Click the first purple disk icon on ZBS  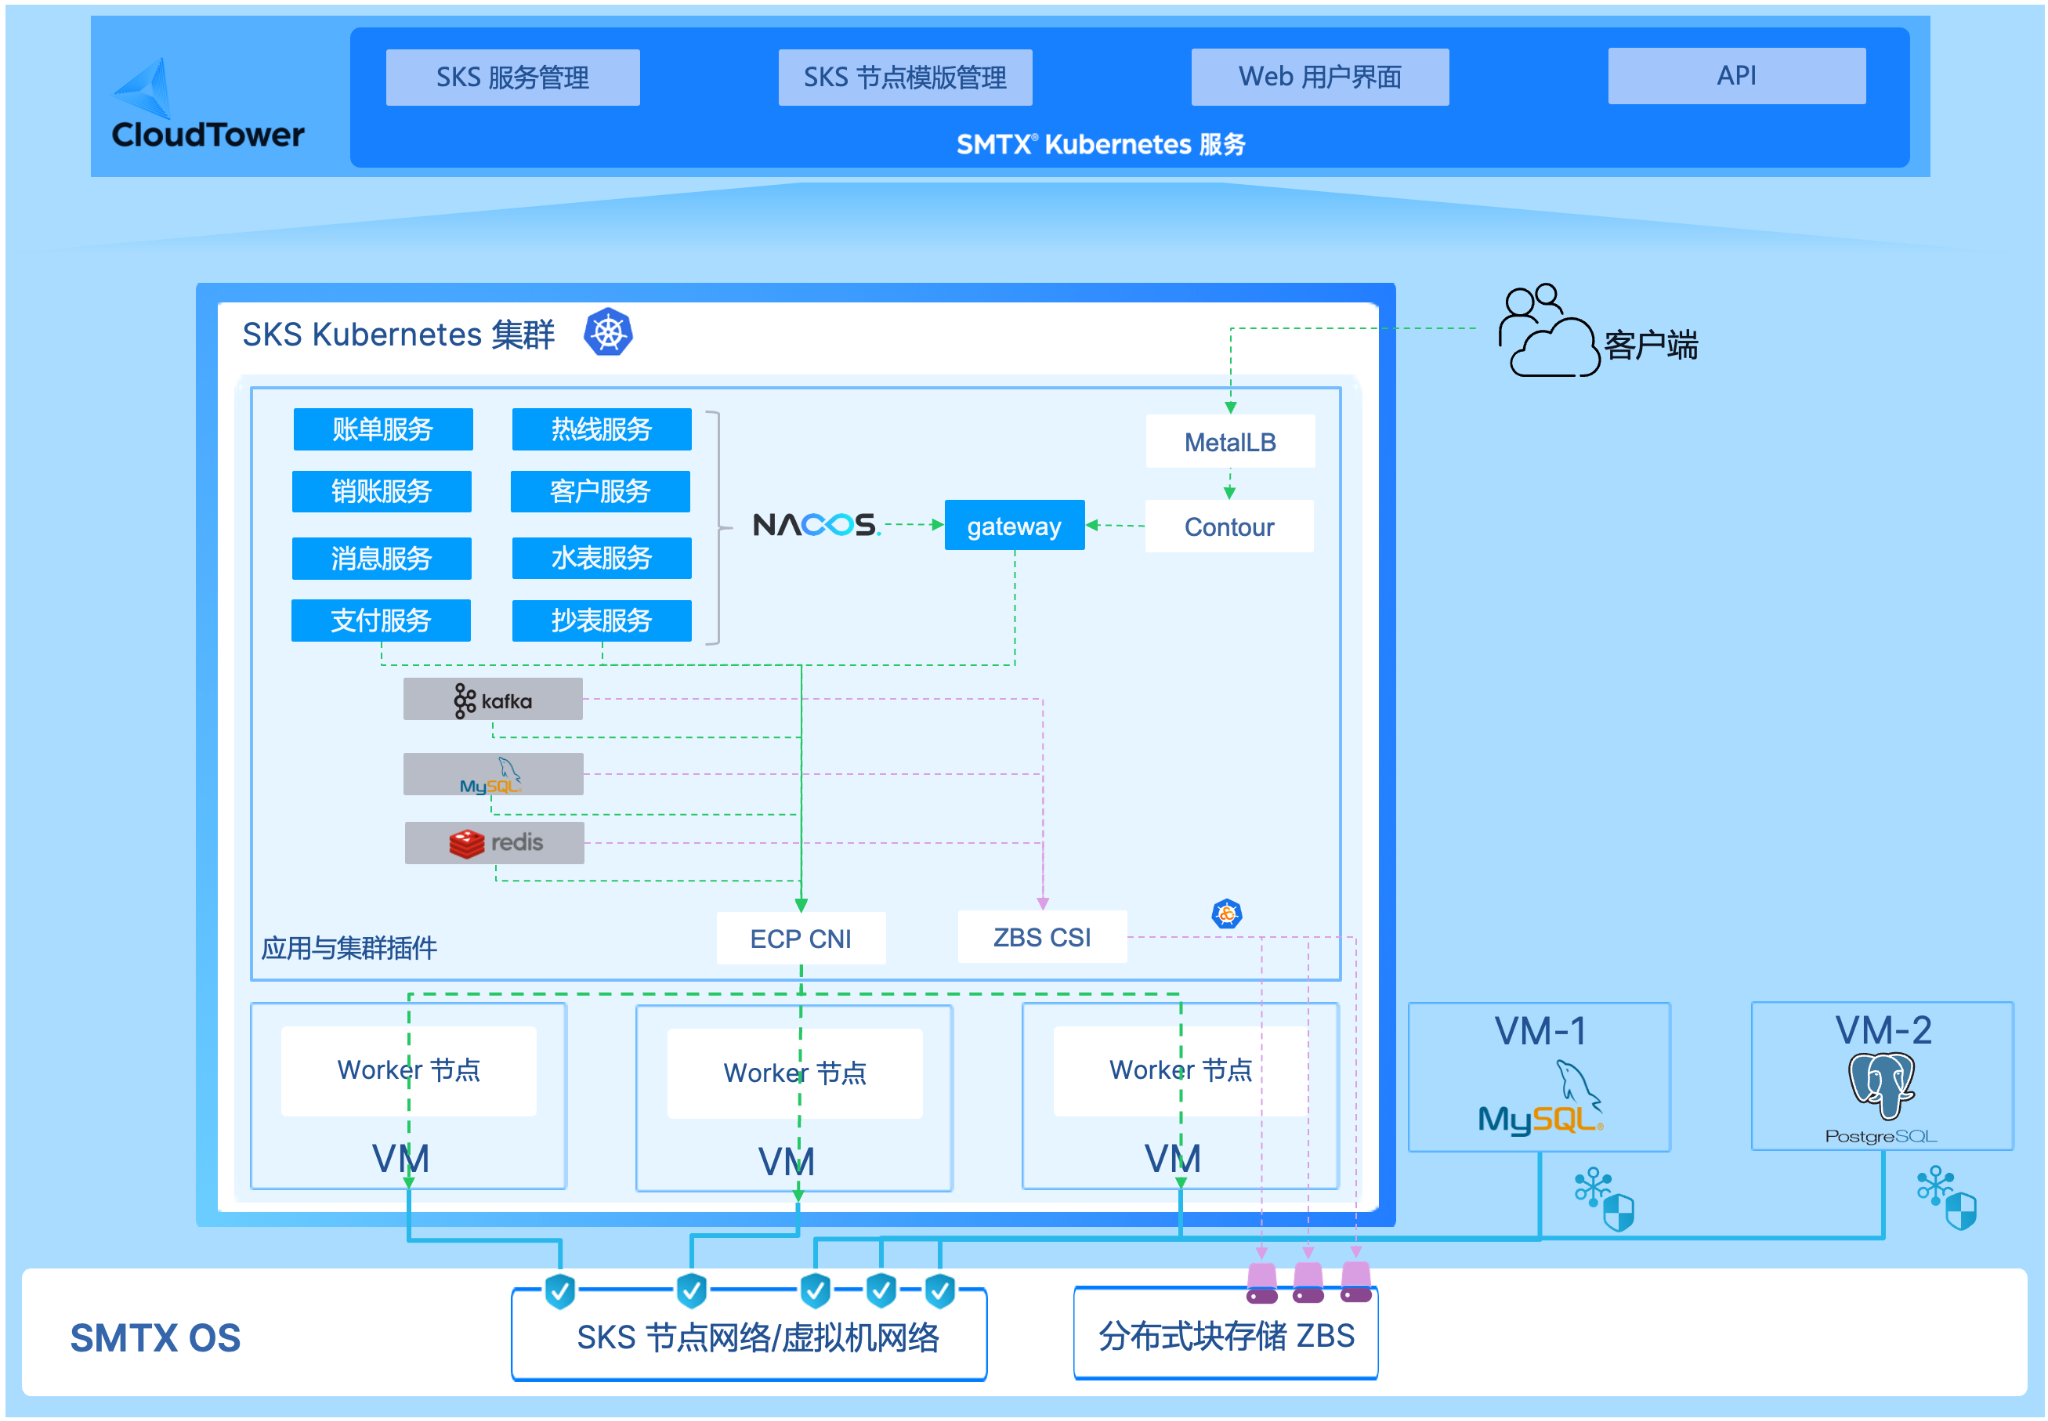coord(1262,1283)
